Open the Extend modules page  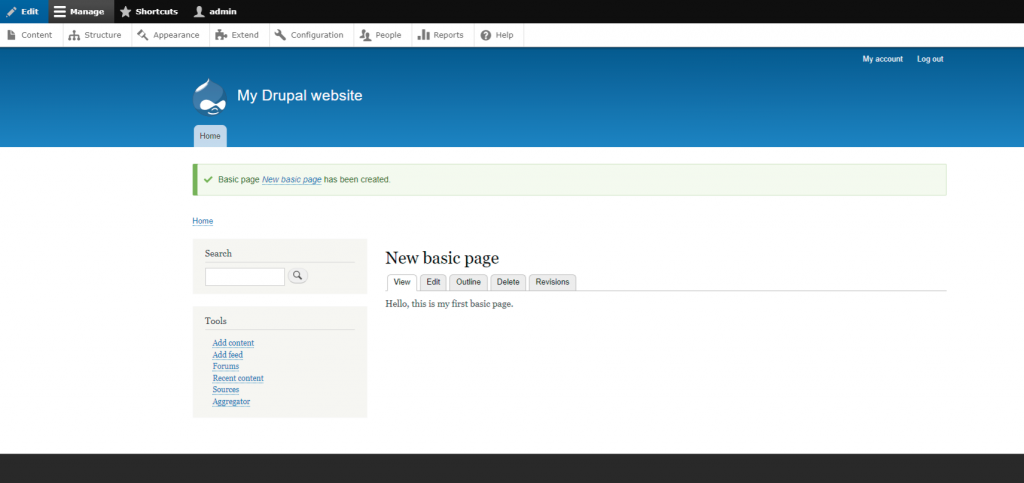[237, 35]
